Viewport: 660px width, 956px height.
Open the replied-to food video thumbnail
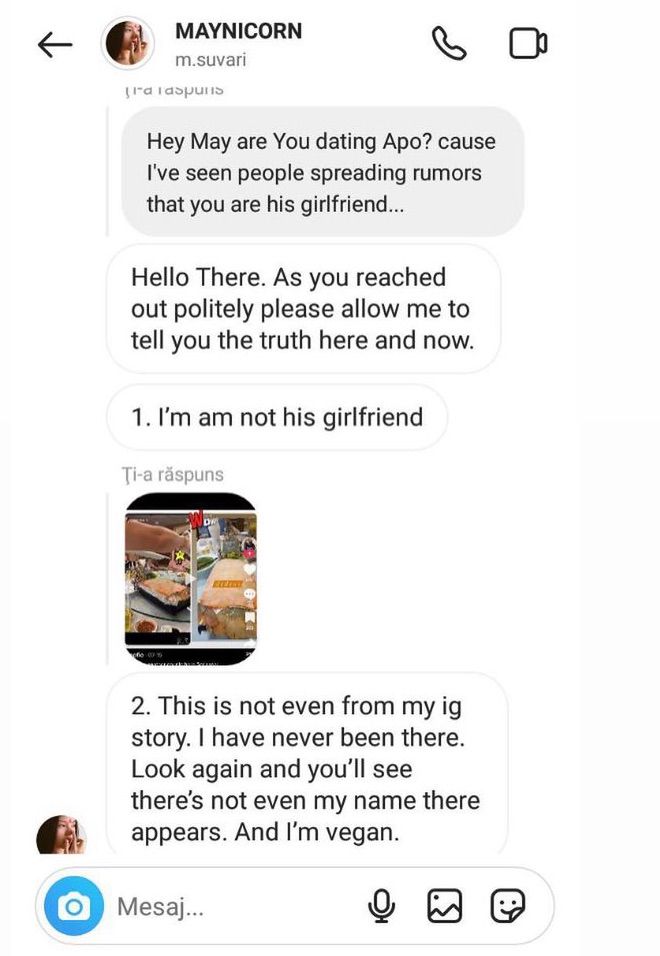191,579
